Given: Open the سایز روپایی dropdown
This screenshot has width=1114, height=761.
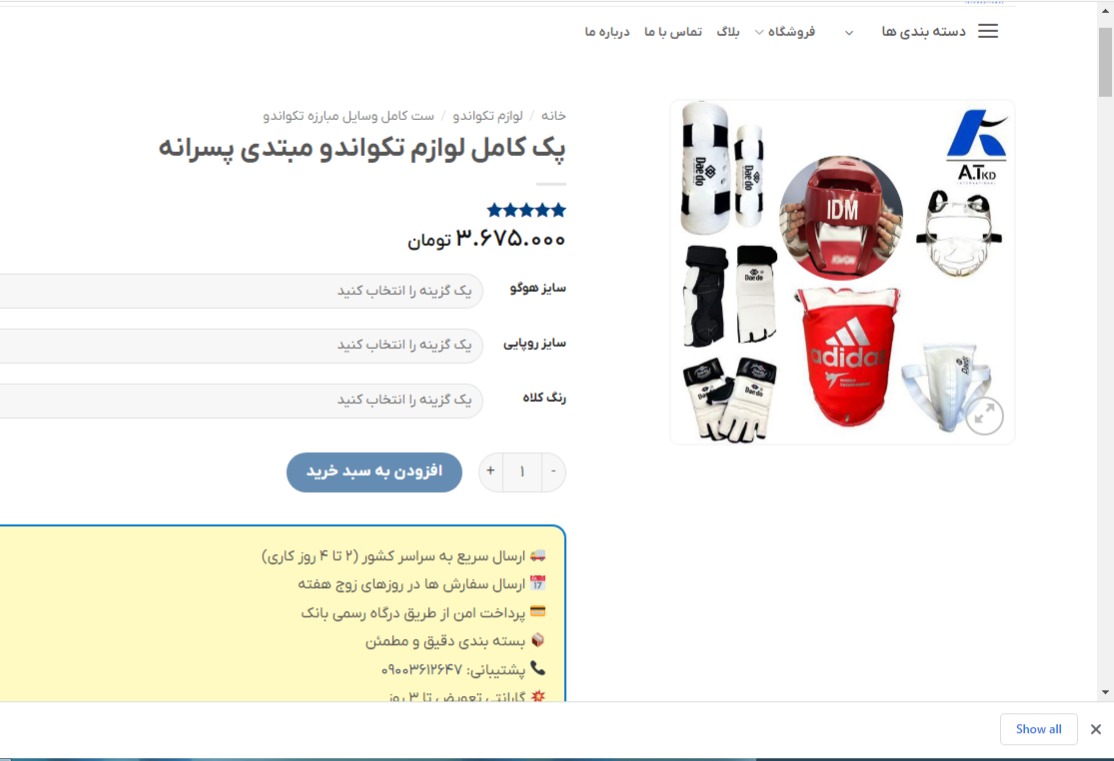Looking at the screenshot, I should 241,345.
